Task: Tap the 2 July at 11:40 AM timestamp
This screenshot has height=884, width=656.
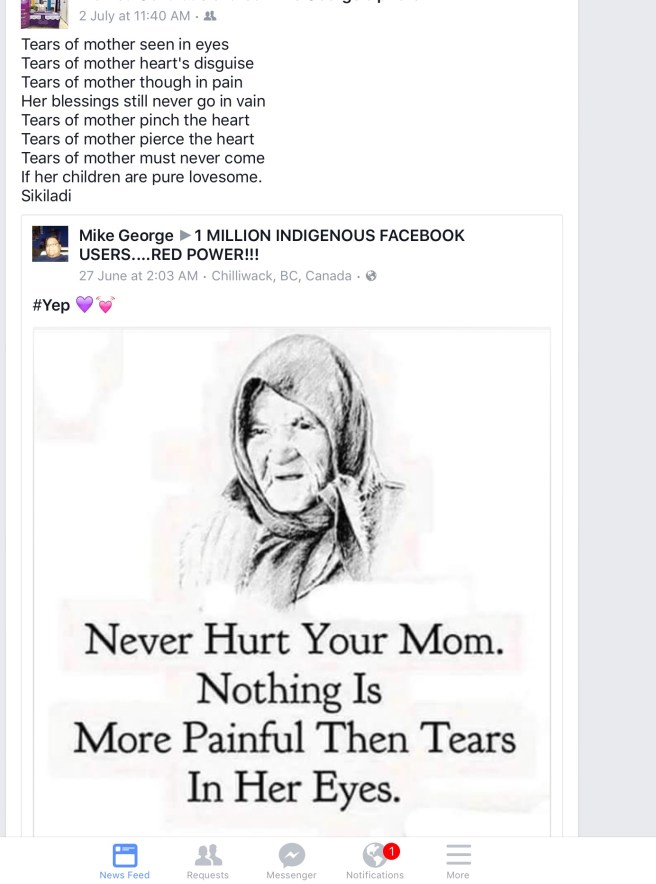Action: click(135, 16)
